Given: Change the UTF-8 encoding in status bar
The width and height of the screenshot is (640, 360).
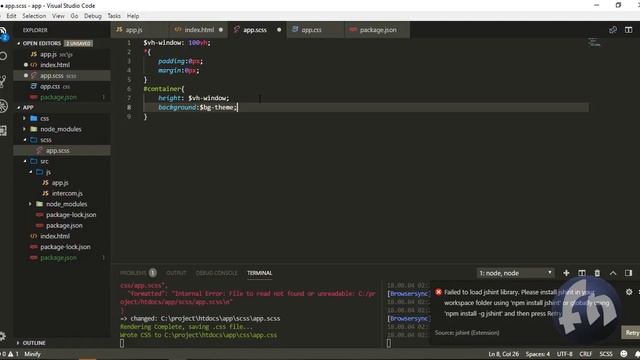Looking at the screenshot, I should click(564, 354).
